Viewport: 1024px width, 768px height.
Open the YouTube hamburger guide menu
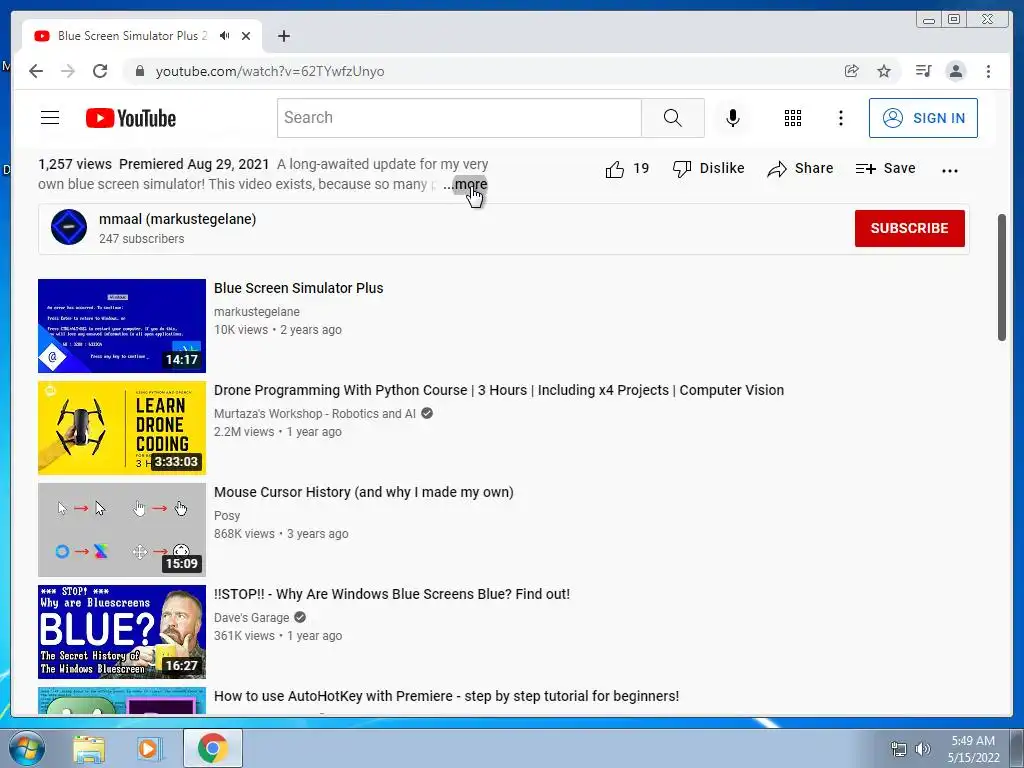click(50, 118)
